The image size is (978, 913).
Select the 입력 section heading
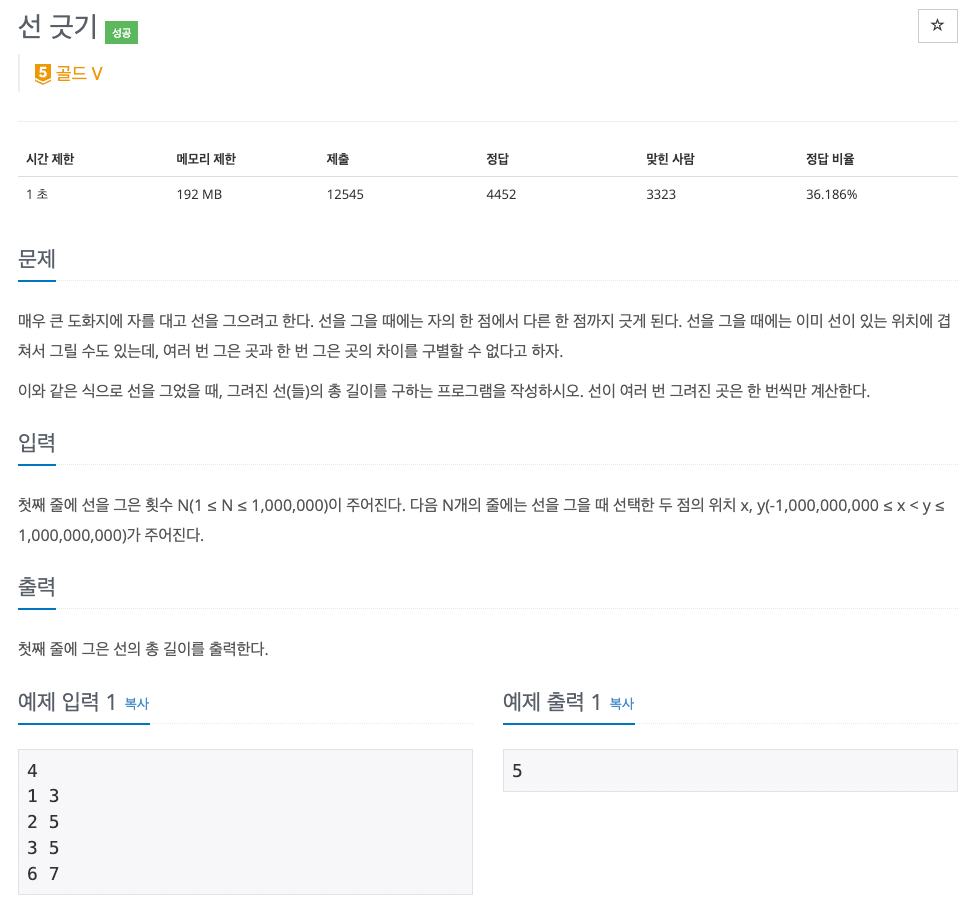pyautogui.click(x=37, y=443)
